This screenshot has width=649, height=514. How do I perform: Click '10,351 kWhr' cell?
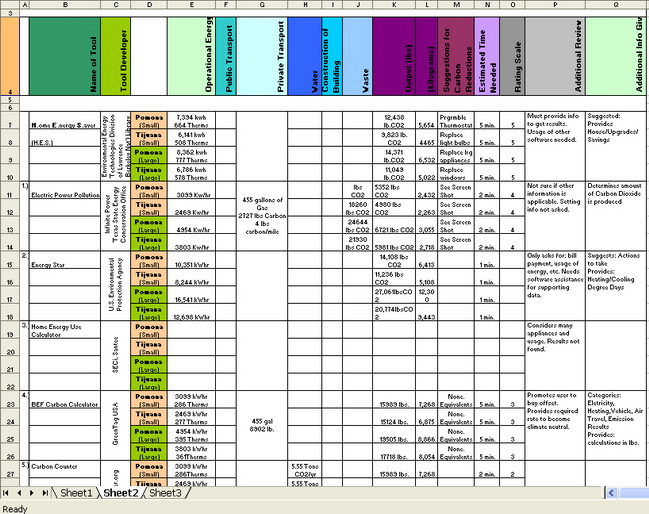(x=191, y=260)
